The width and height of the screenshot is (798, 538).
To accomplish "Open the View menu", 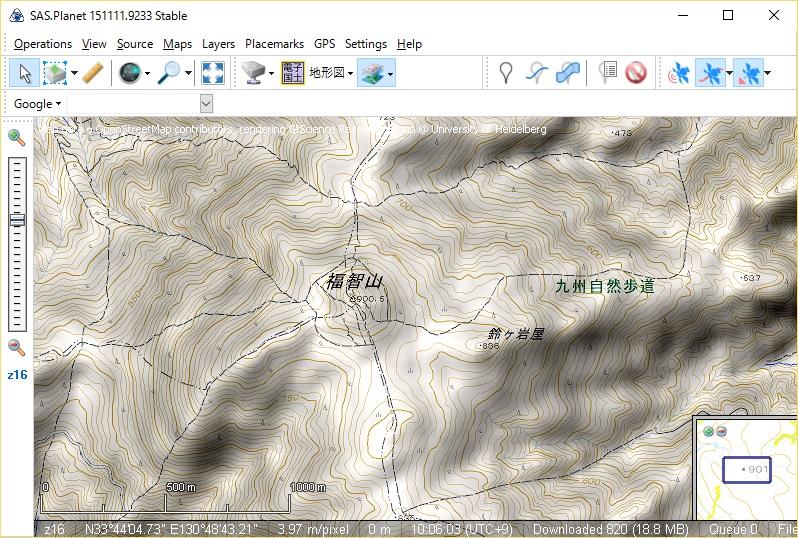I will 94,44.
